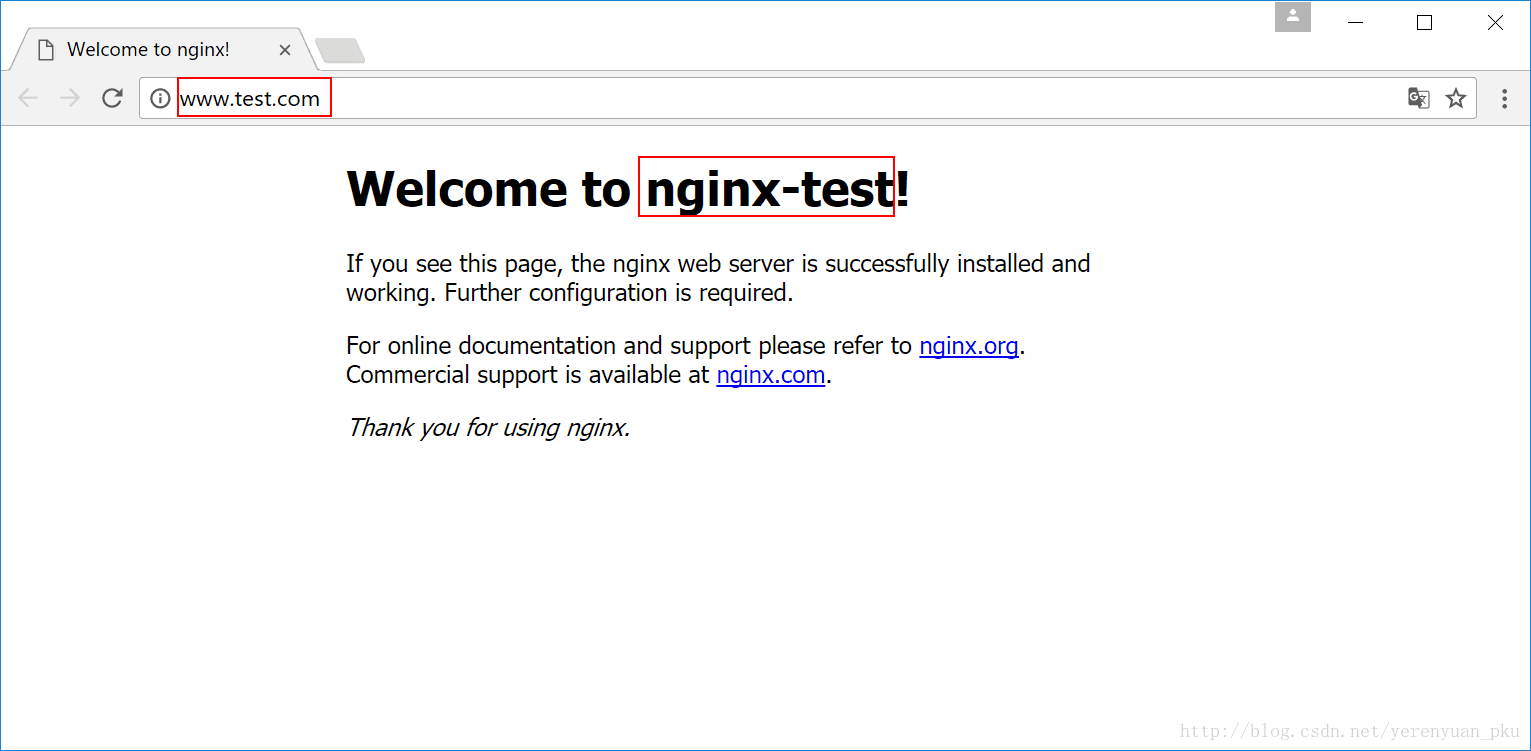Follow the nginx.com link
Viewport: 1531px width, 751px height.
tap(771, 375)
